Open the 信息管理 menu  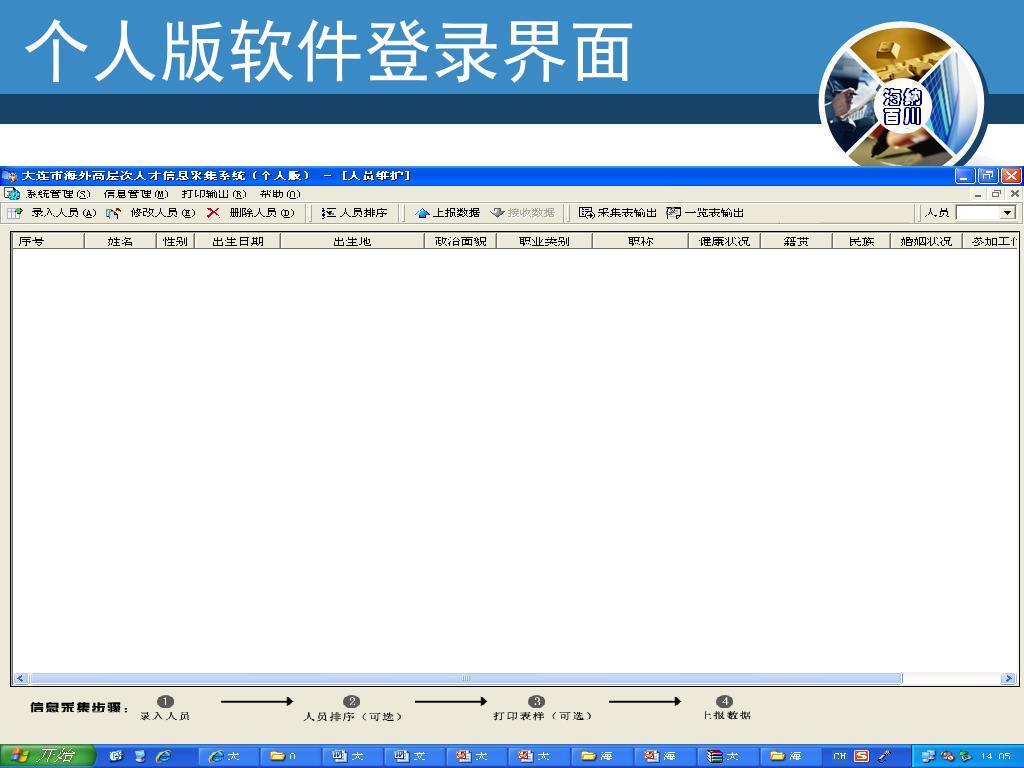[135, 194]
